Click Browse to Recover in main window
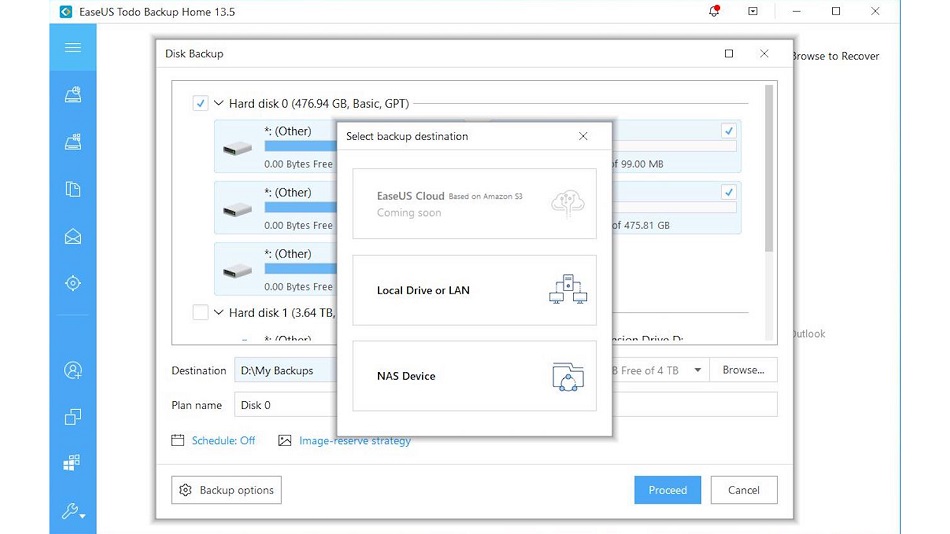 (x=836, y=56)
